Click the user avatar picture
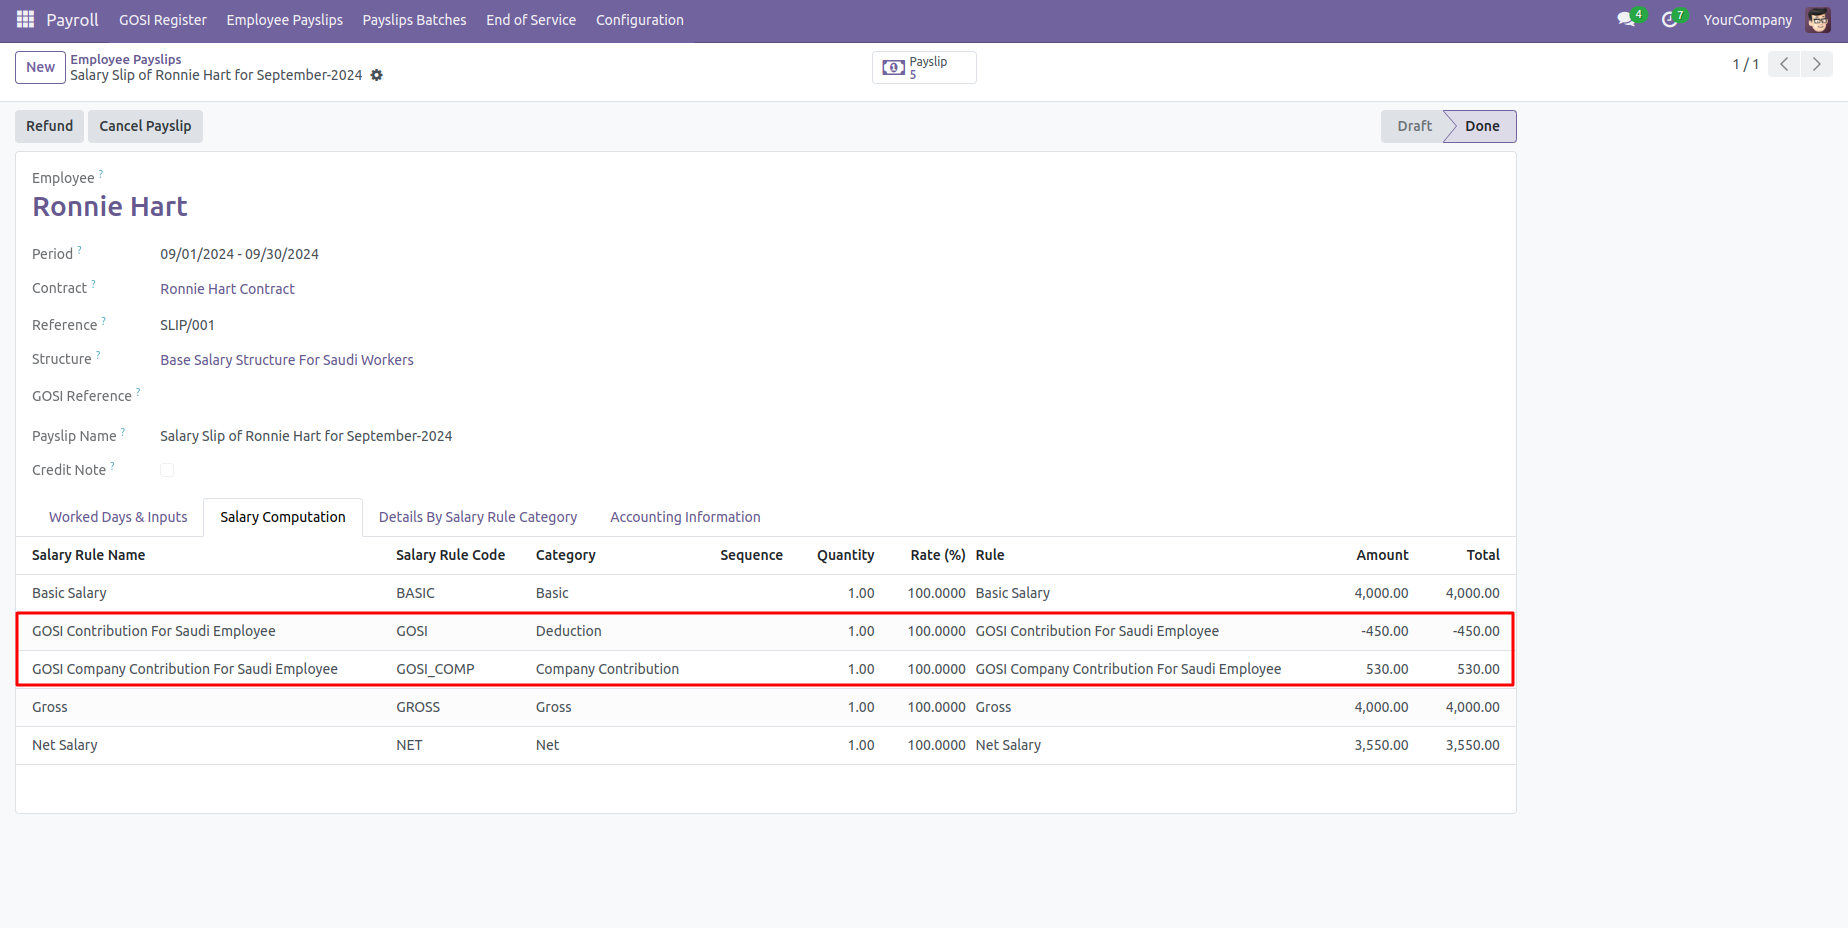 point(1818,20)
